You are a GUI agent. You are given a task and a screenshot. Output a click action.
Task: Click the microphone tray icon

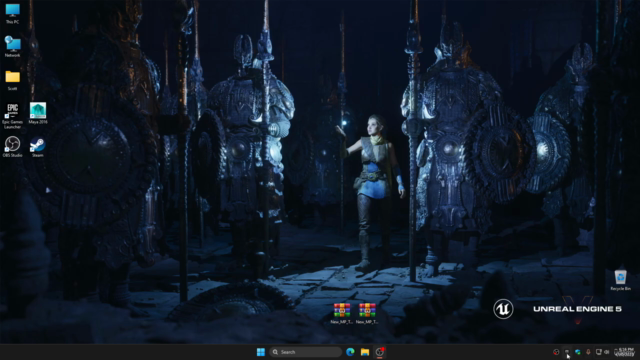tap(588, 352)
